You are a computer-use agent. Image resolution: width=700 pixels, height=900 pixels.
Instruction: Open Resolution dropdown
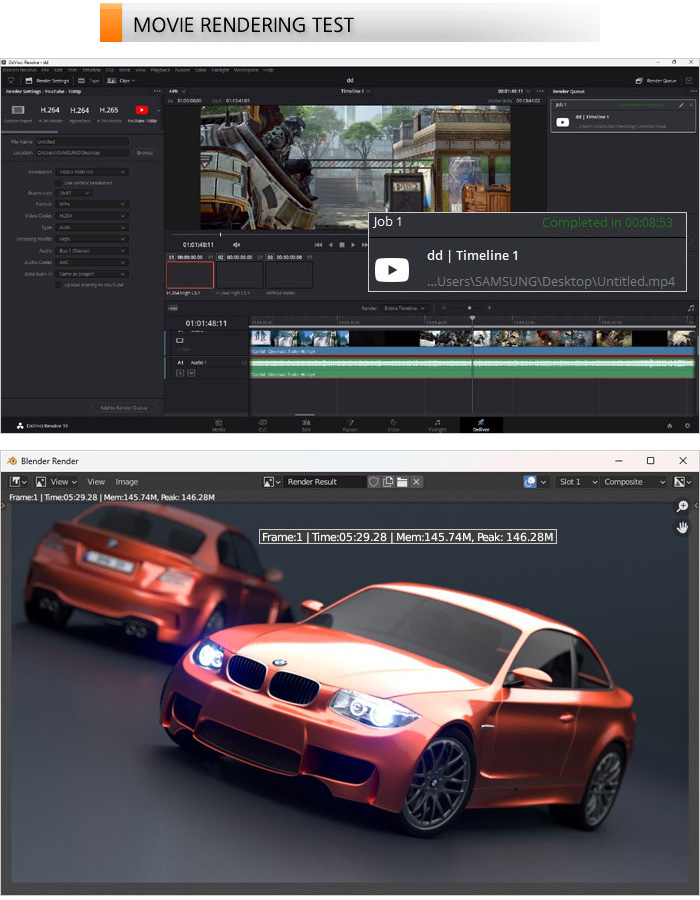coord(92,172)
